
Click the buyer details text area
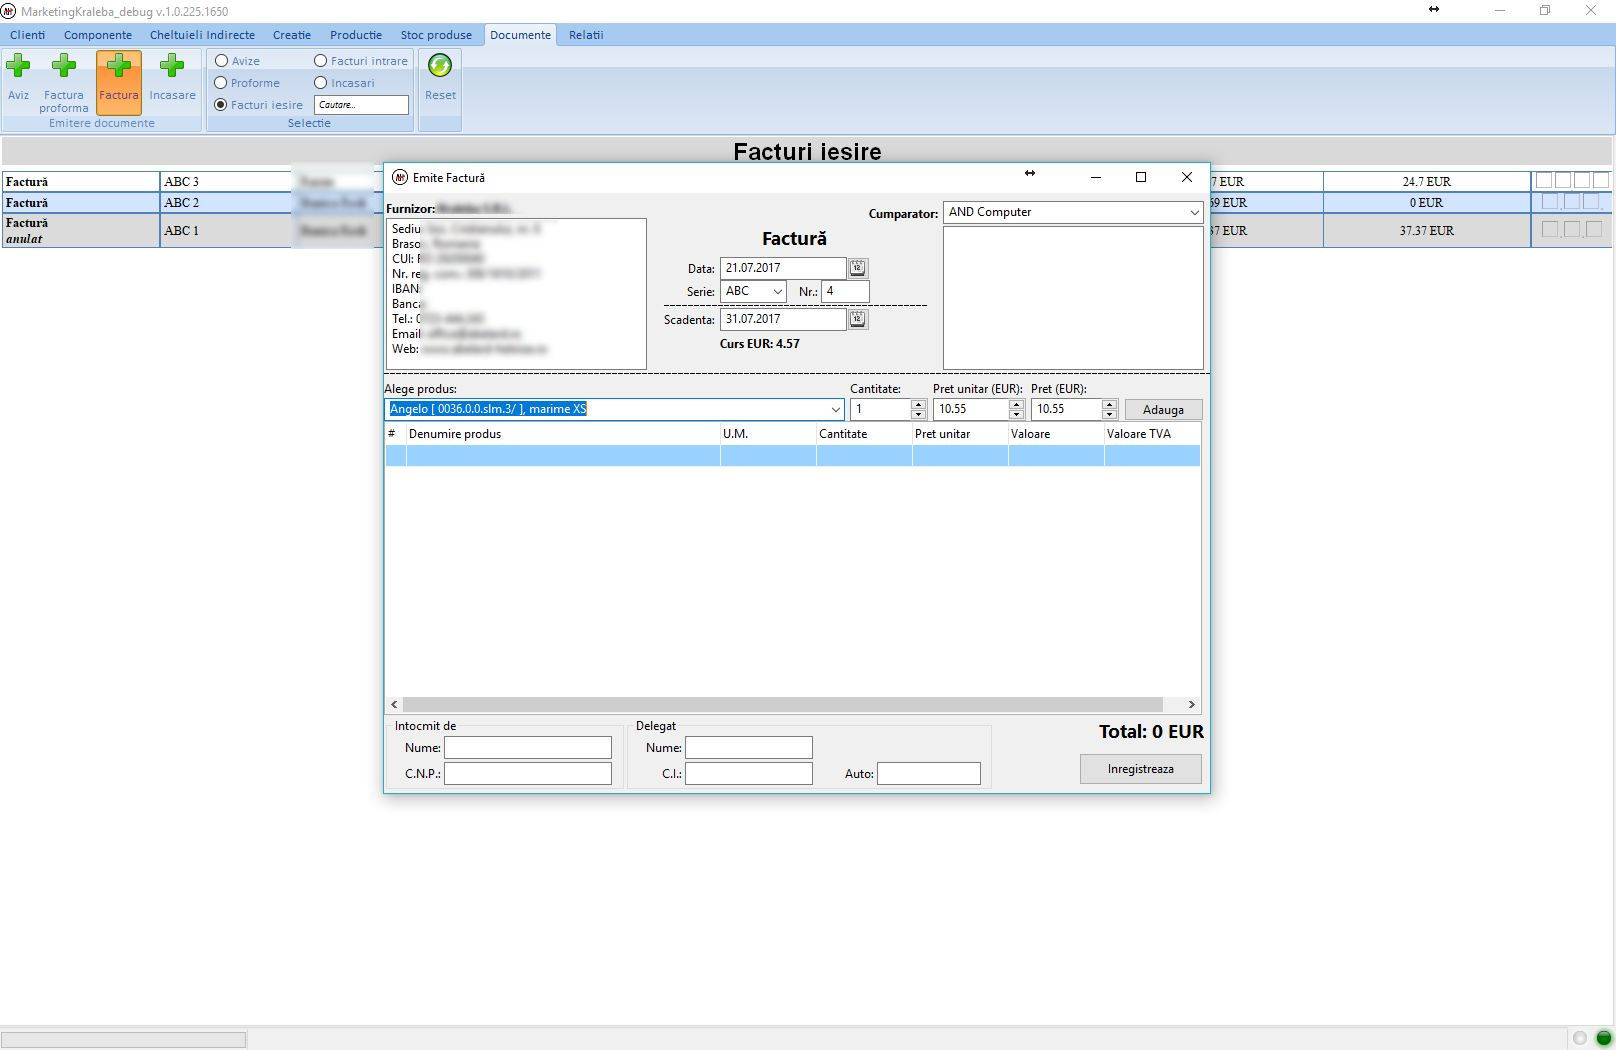click(x=1073, y=298)
